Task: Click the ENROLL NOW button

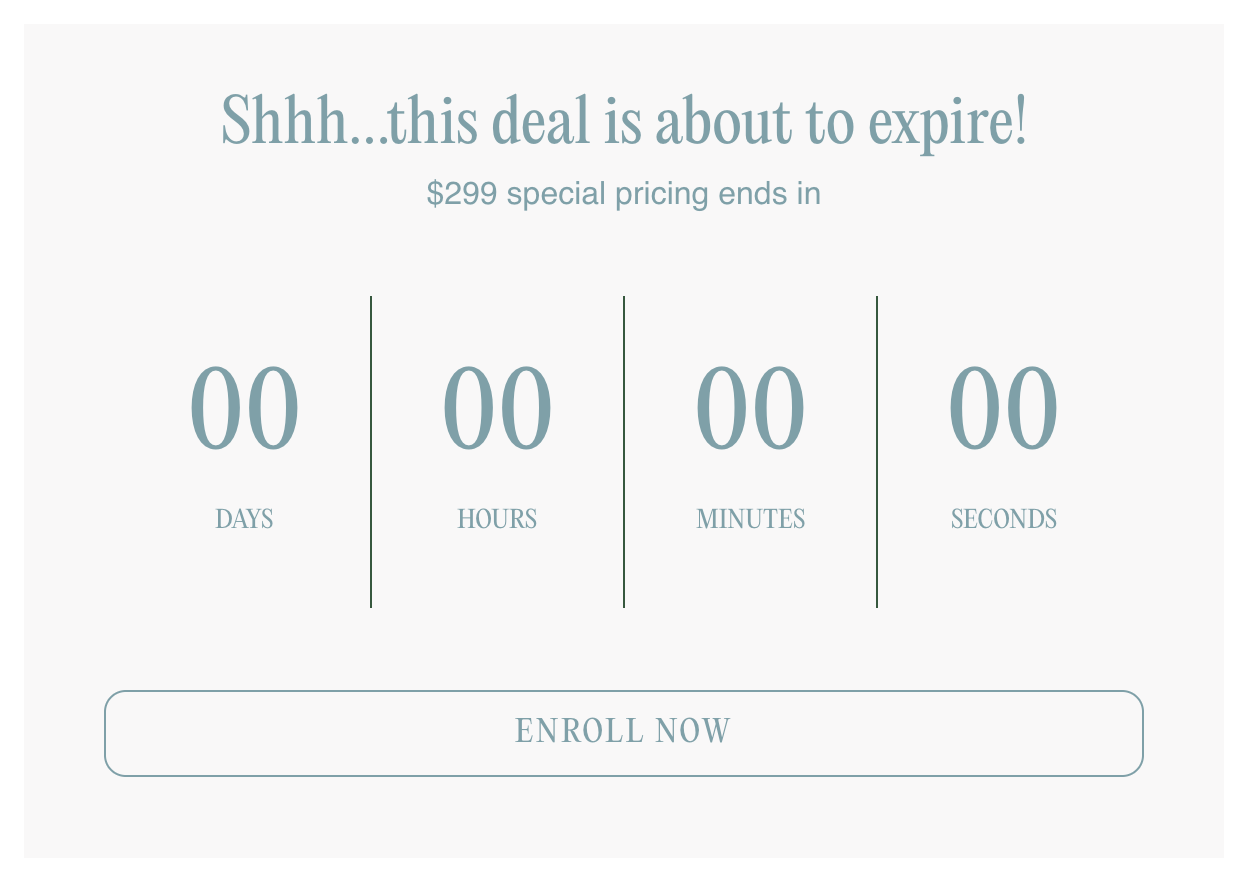Action: (624, 733)
